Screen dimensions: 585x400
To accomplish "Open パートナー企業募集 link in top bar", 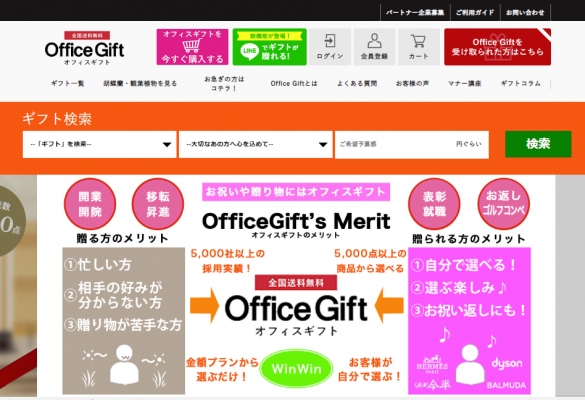I will coord(415,12).
